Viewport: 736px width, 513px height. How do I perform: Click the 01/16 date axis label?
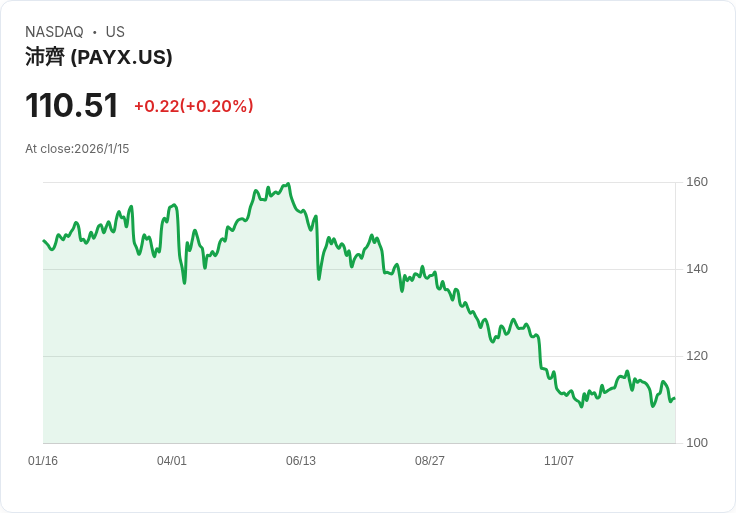click(43, 460)
